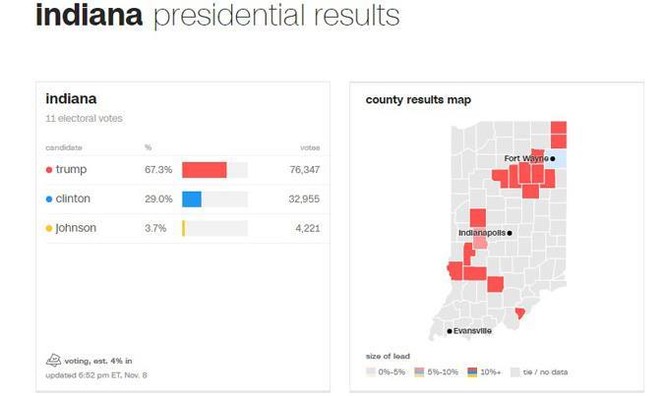Click the pink county below Indianapolis label
The image size is (665, 396).
[x=480, y=243]
